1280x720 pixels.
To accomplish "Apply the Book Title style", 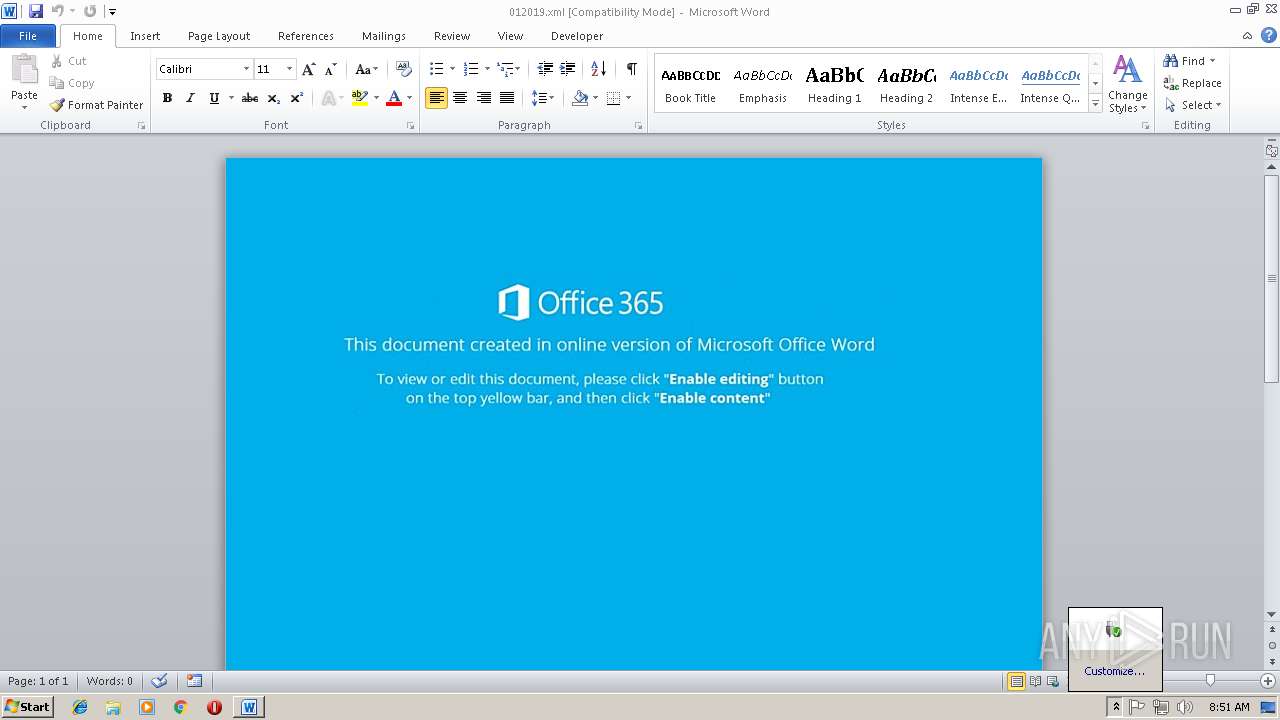I will click(691, 84).
